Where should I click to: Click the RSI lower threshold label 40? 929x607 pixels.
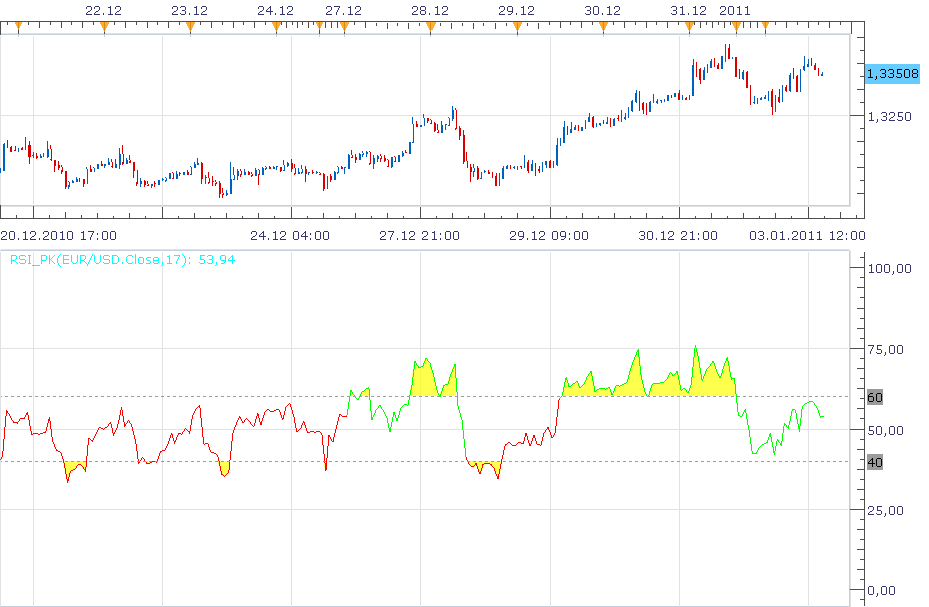point(874,462)
